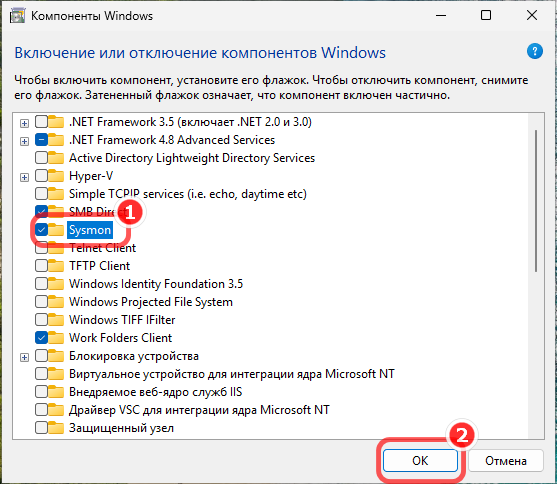Select Windows Projected File System label
Image resolution: width=557 pixels, height=484 pixels.
pos(151,301)
